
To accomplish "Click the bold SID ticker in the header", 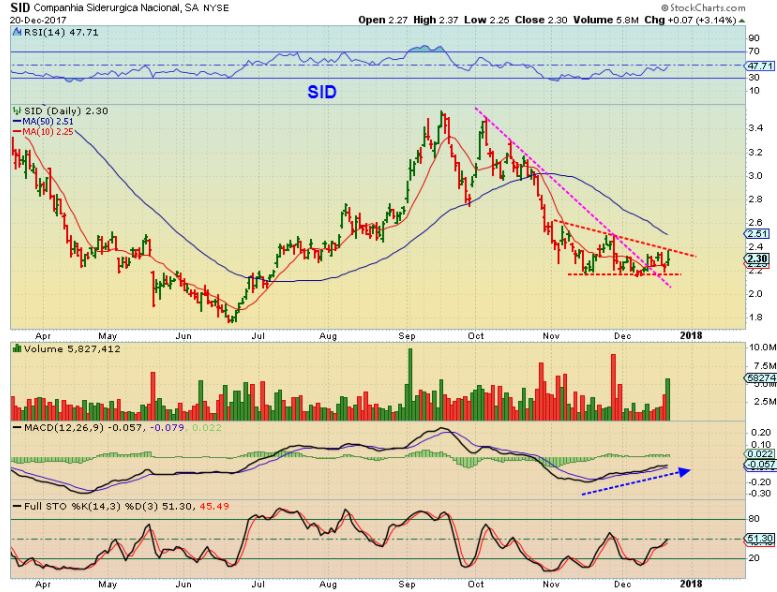I will click(x=20, y=7).
